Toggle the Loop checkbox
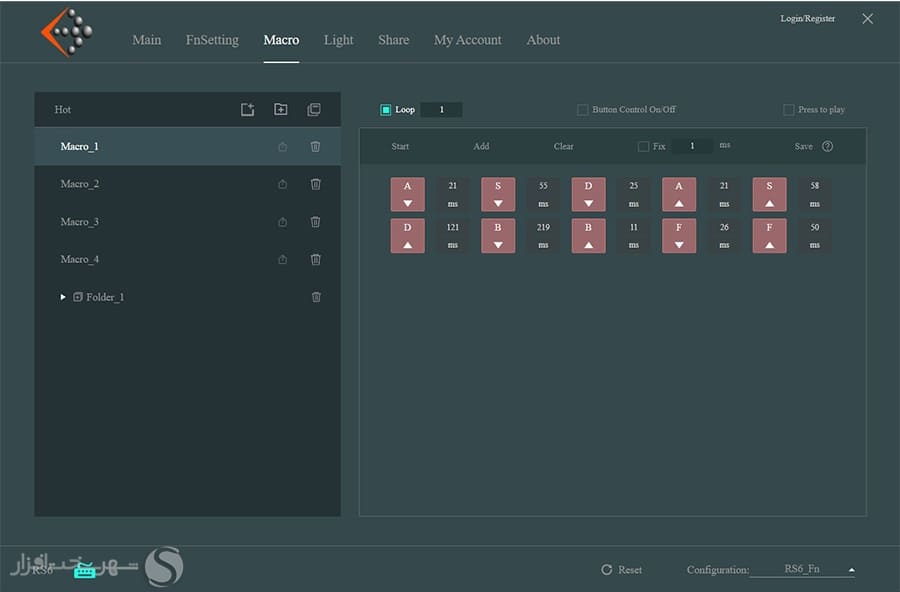The image size is (900, 592). (x=386, y=110)
